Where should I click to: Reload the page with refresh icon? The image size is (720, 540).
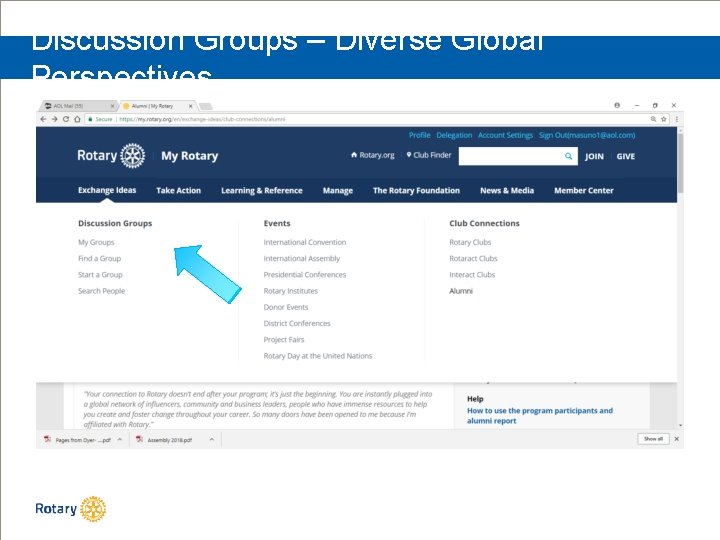(x=66, y=119)
